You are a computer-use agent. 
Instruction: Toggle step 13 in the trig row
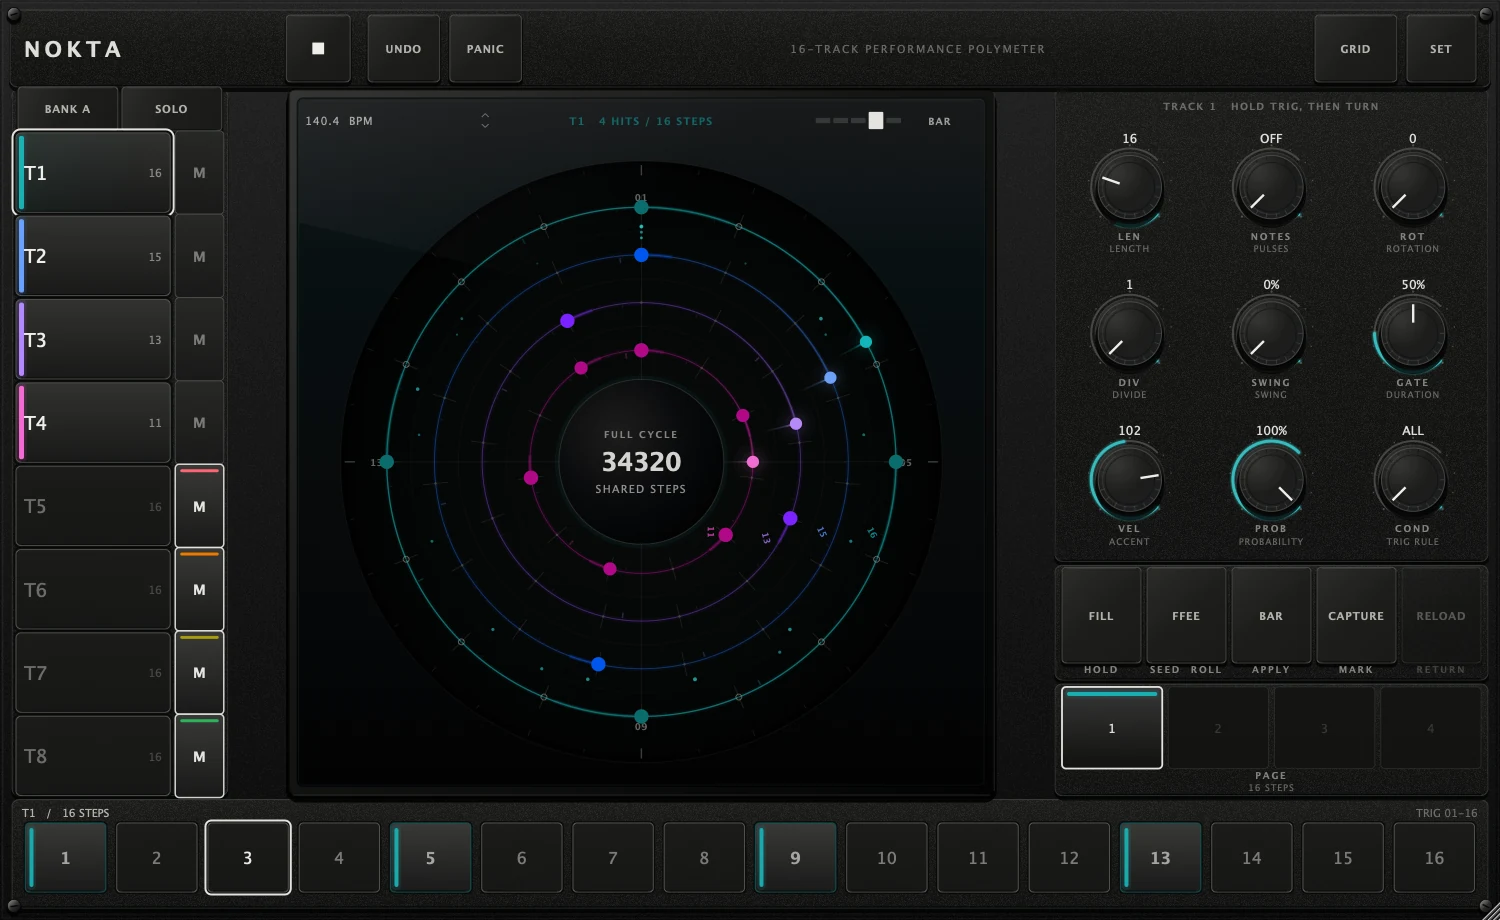(x=1160, y=858)
